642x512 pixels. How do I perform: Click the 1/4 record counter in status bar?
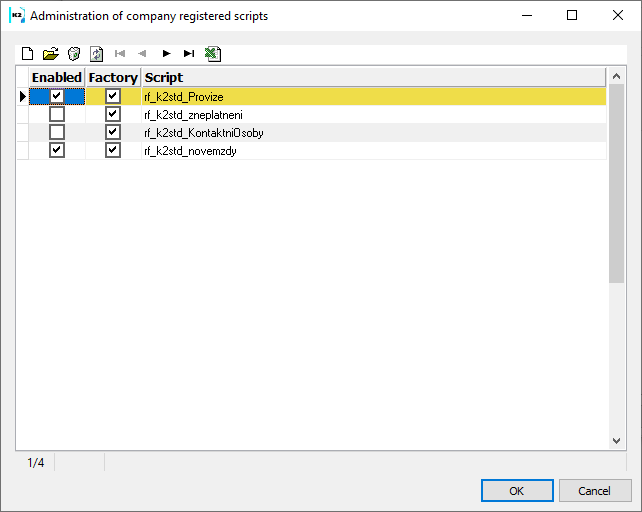(36, 462)
